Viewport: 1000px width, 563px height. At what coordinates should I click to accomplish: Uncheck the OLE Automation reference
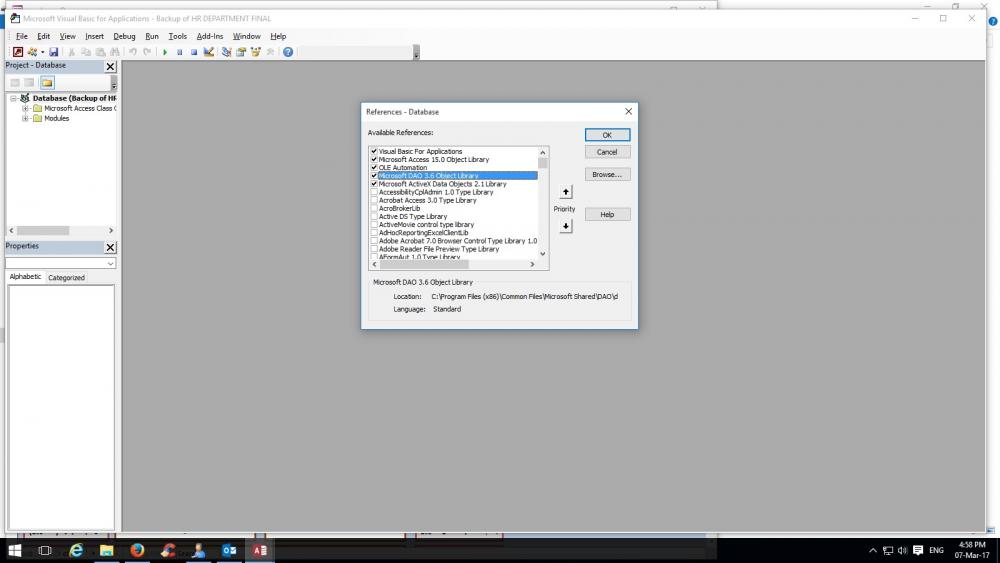pos(374,168)
